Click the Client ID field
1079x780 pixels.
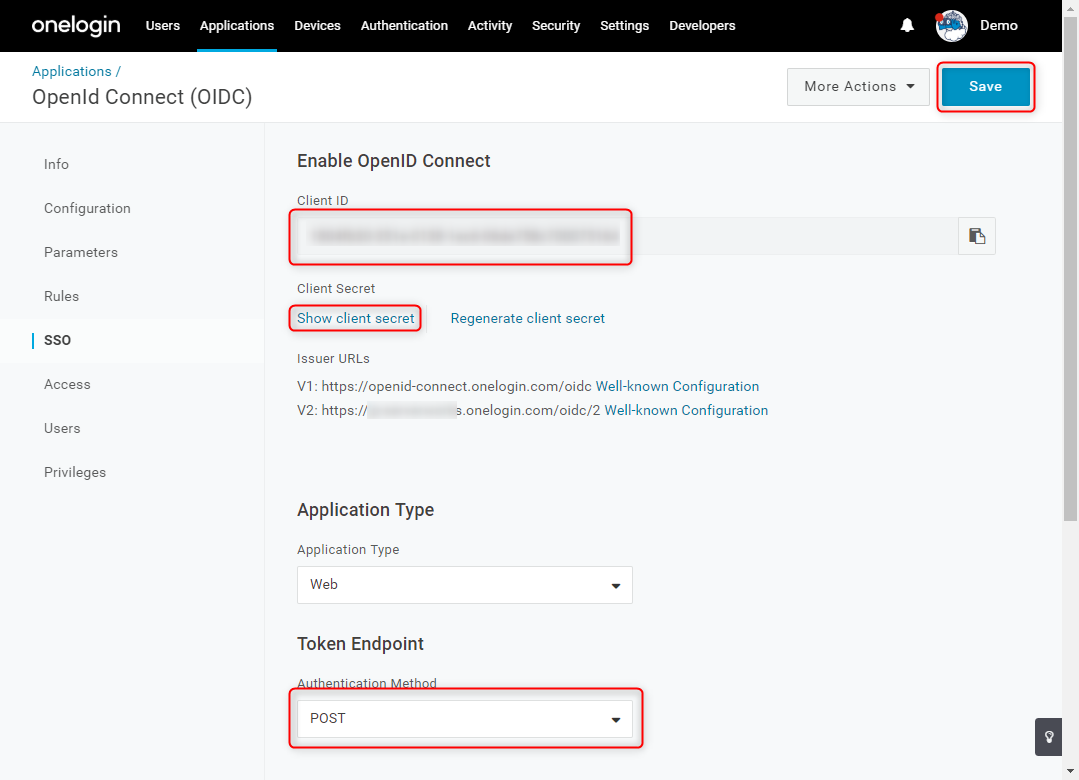click(628, 236)
